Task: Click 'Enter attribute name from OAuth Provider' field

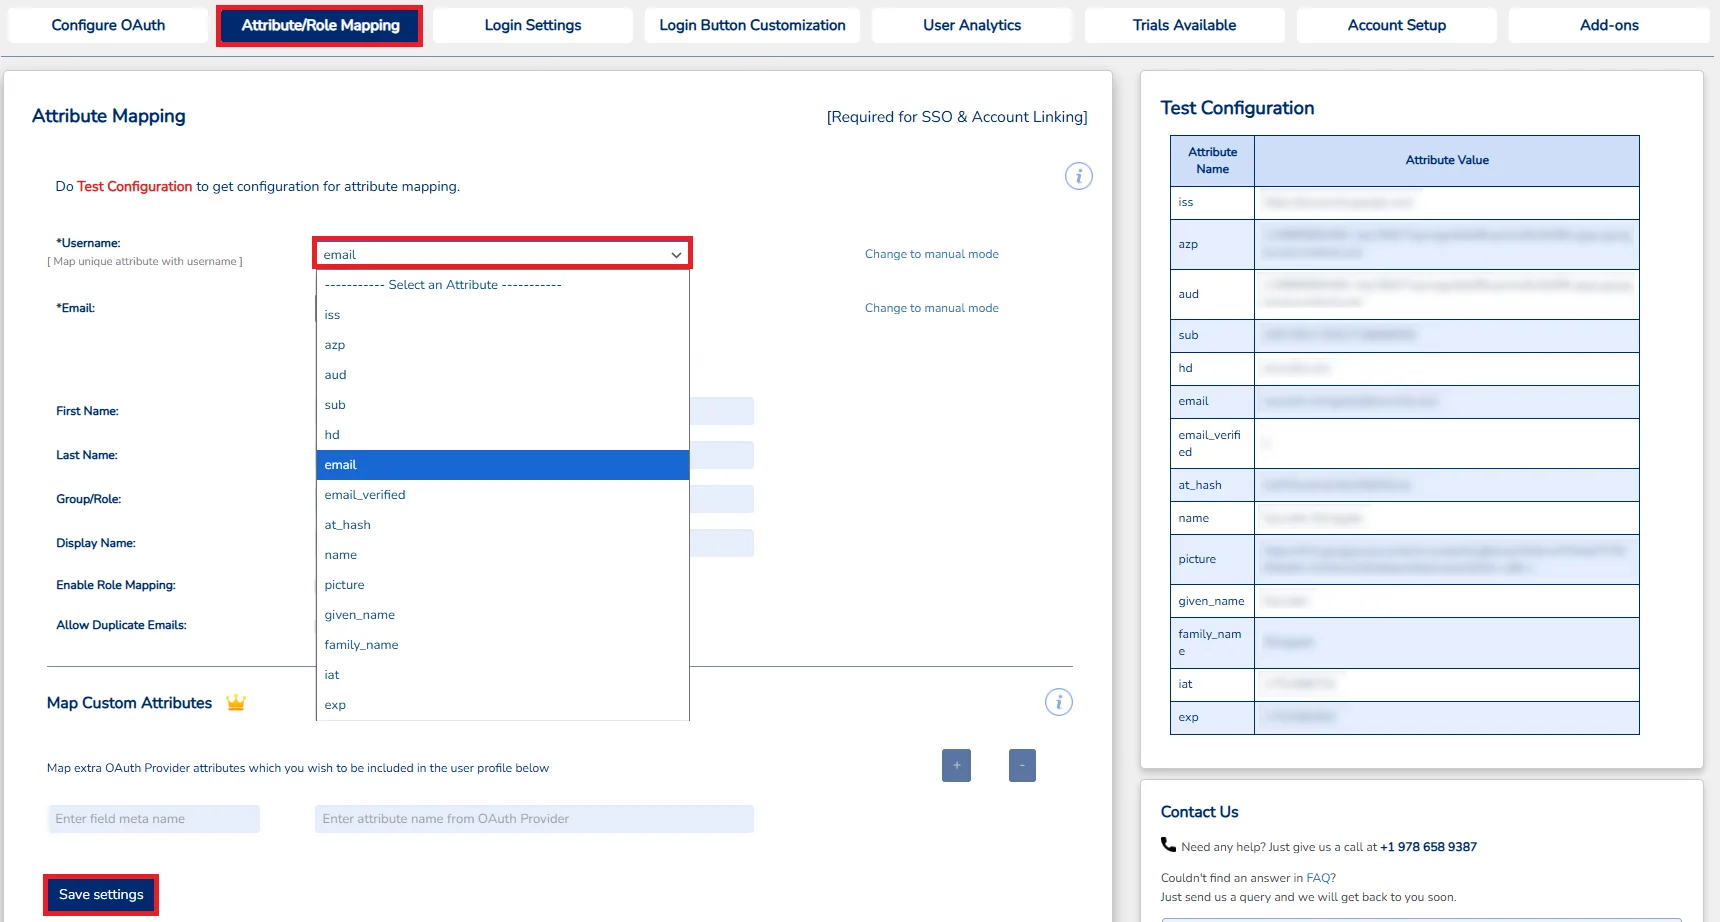Action: (534, 819)
